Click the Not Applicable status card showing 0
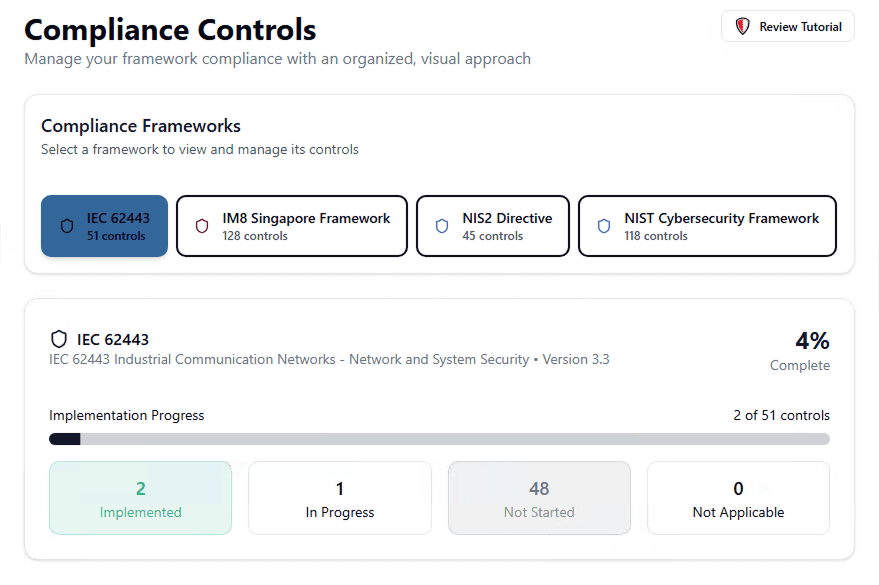The image size is (879, 585). coord(738,497)
